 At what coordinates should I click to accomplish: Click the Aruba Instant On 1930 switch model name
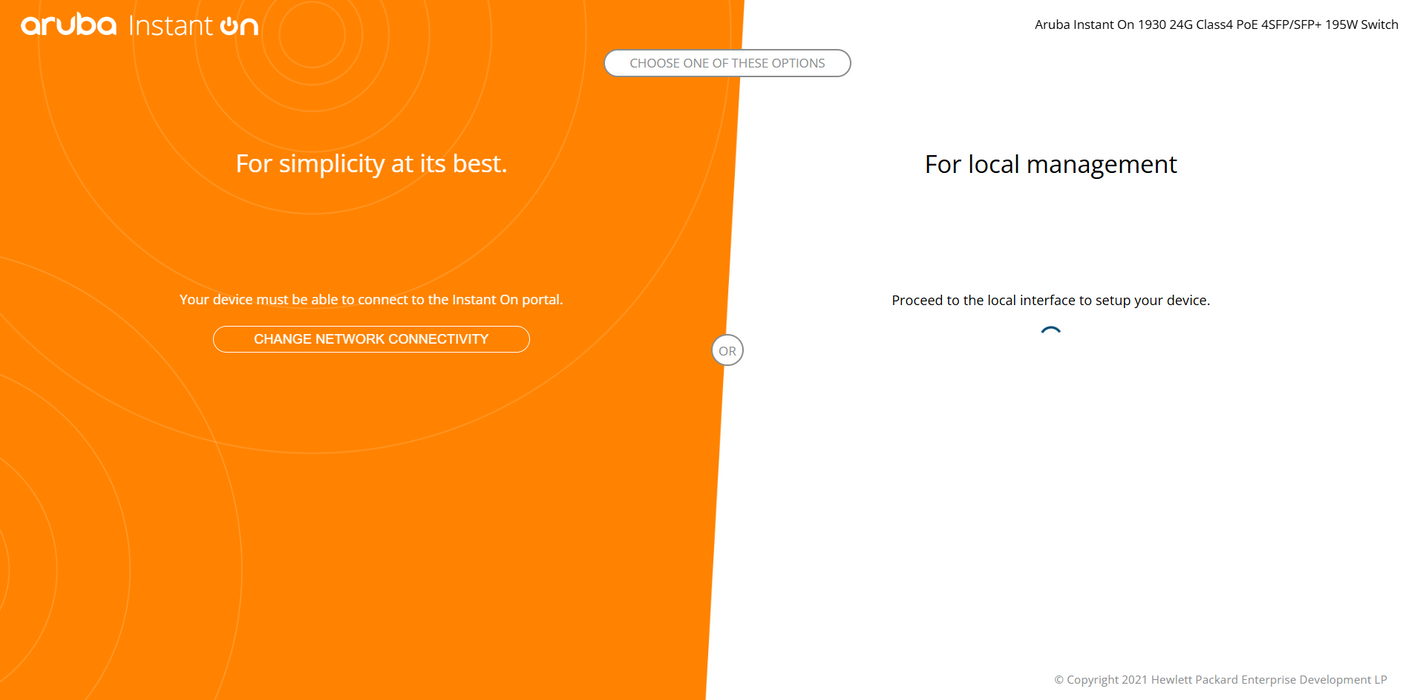tap(1216, 25)
